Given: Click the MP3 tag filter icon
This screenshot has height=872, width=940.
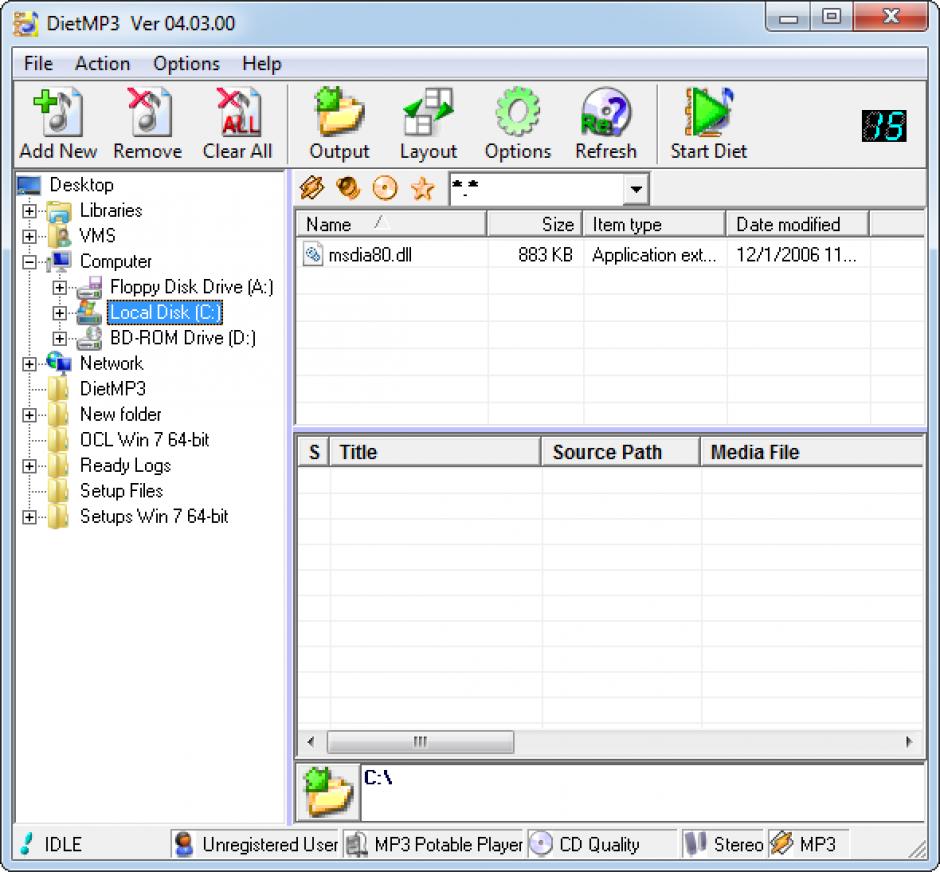Looking at the screenshot, I should 312,188.
